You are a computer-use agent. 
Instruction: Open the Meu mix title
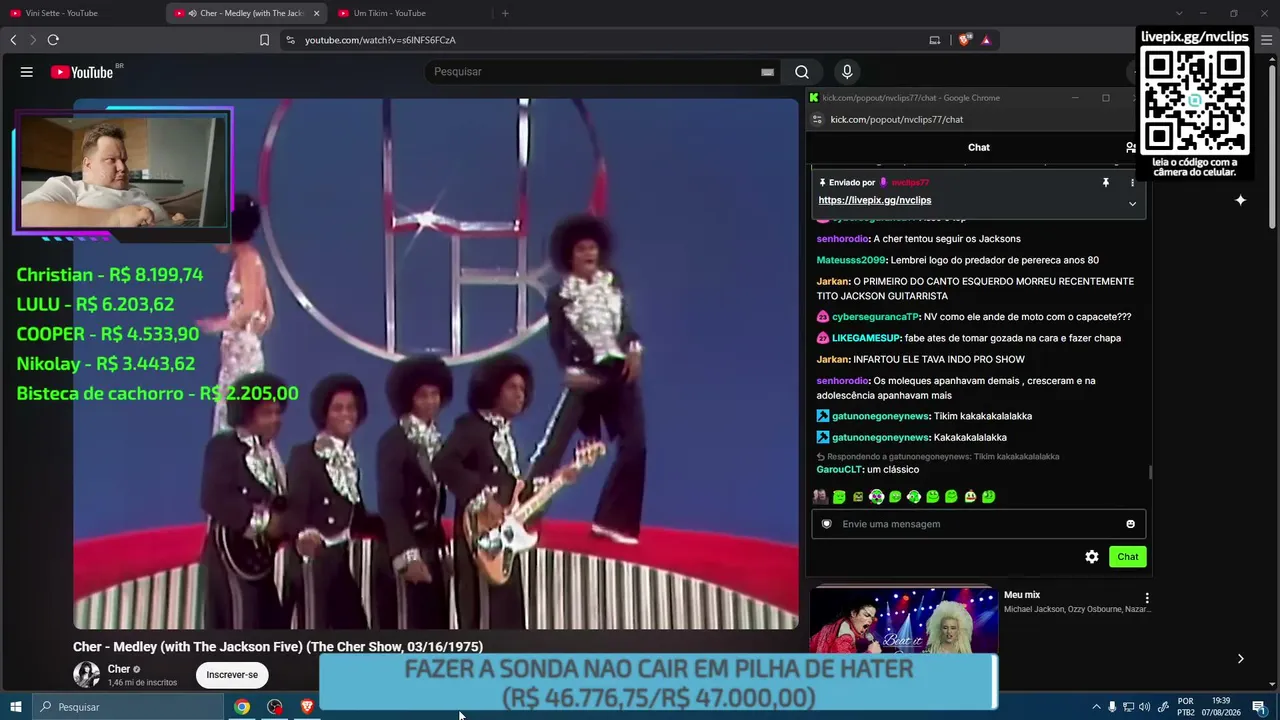(1022, 595)
